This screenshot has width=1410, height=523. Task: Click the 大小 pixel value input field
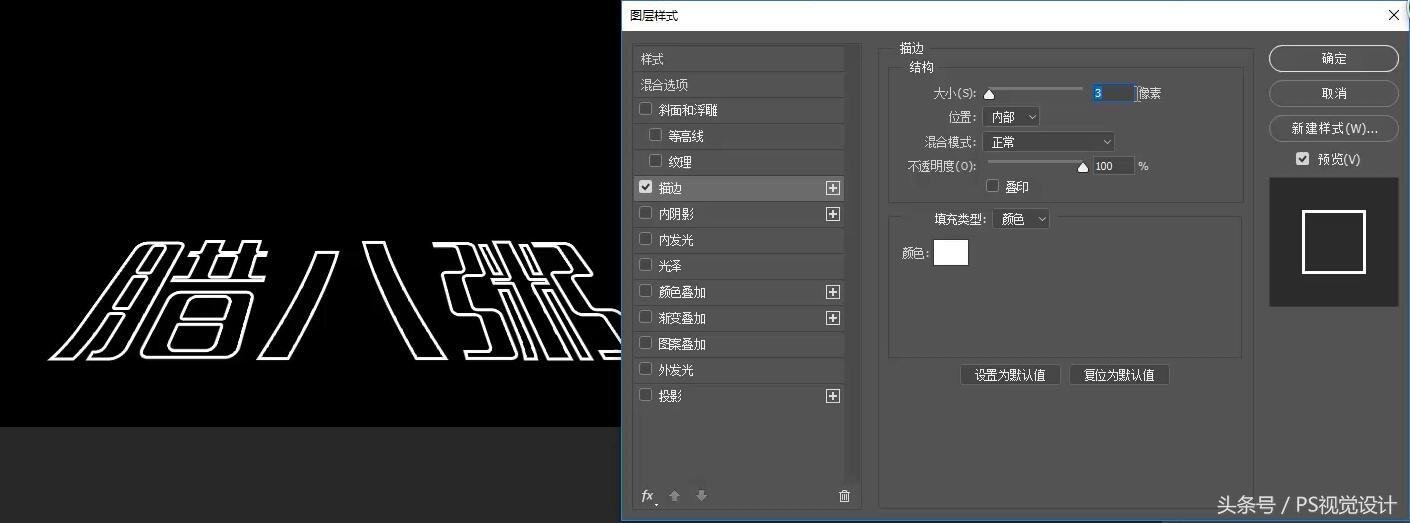coord(1113,93)
